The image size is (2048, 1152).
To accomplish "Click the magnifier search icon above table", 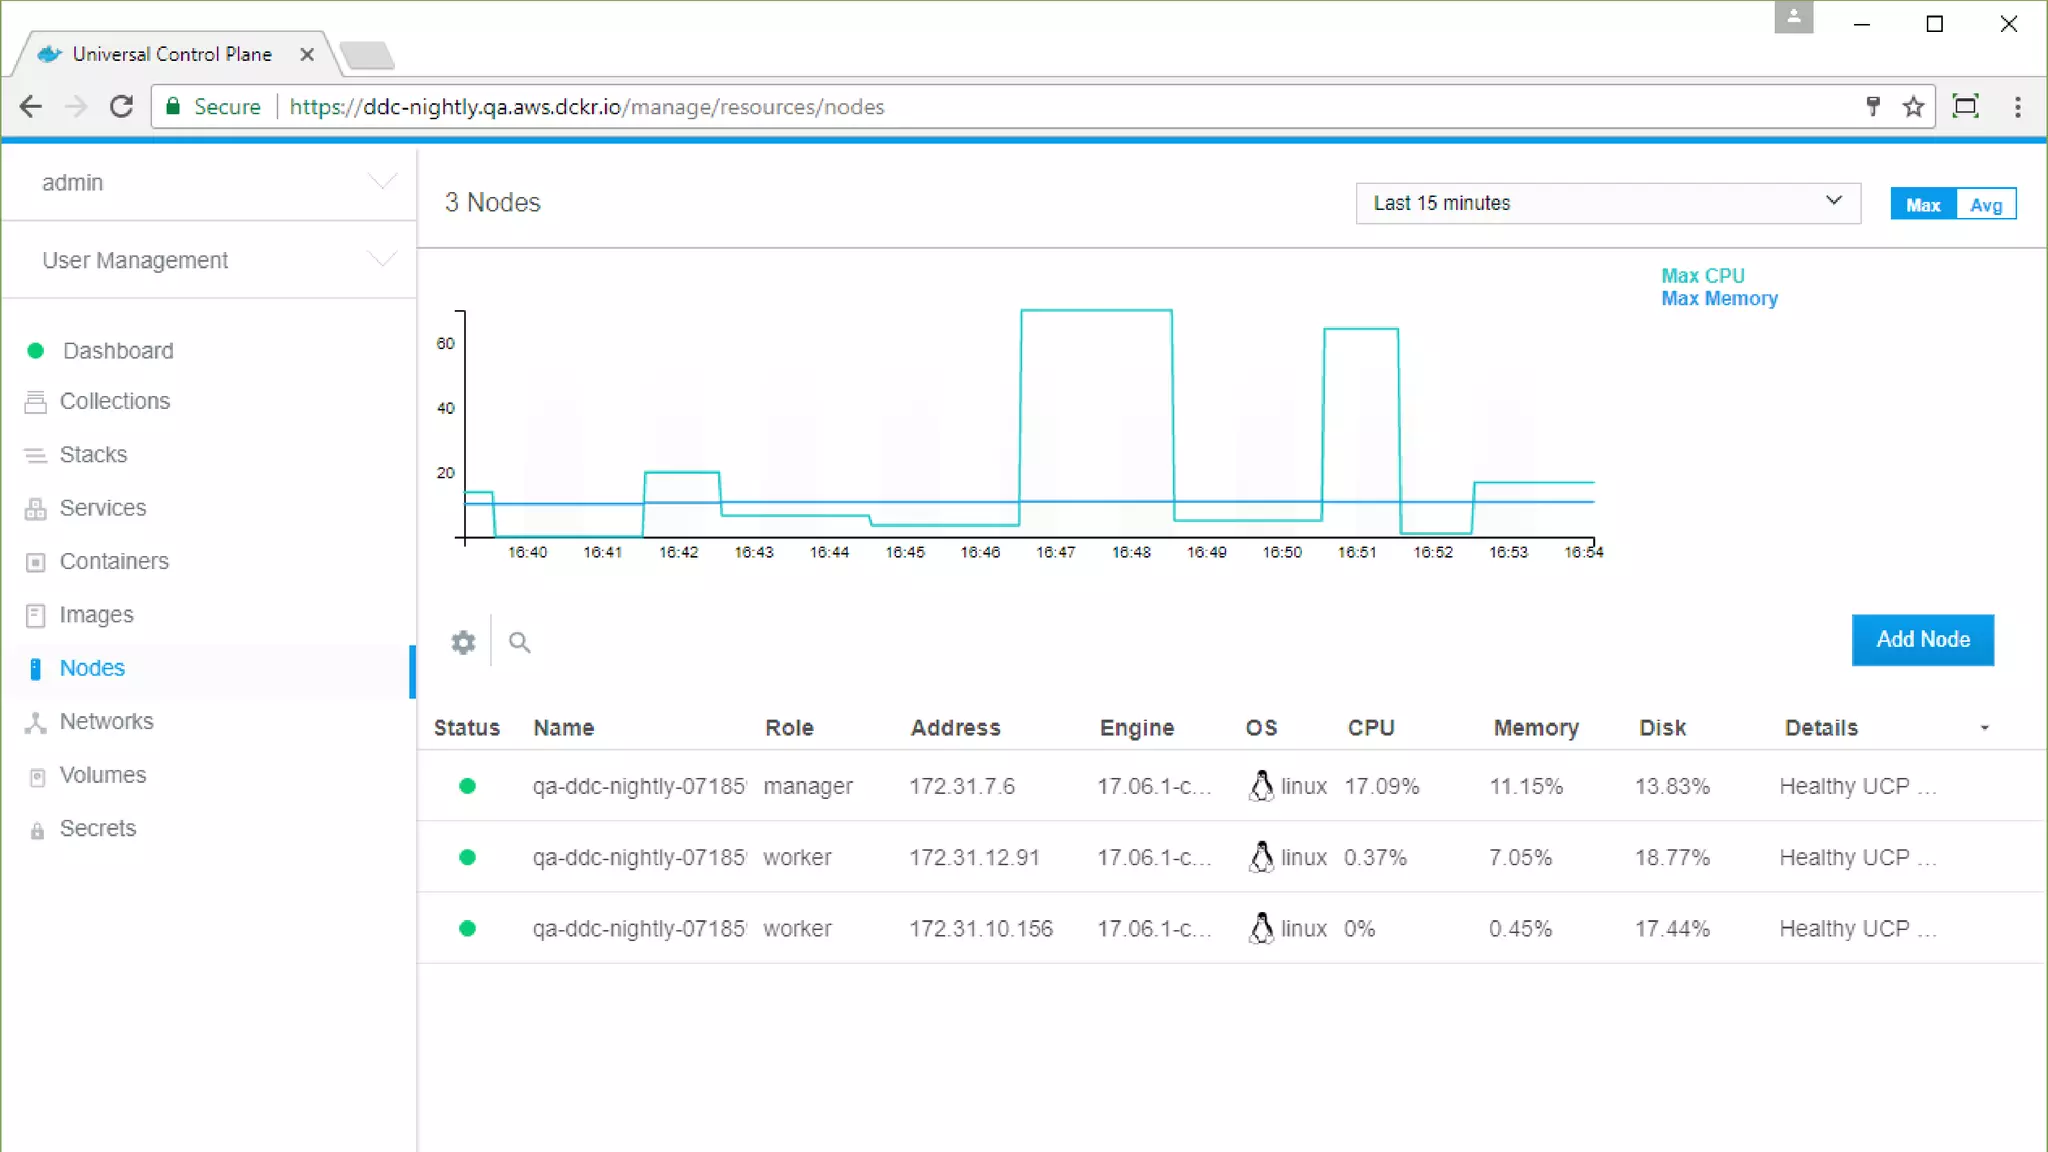I will click(x=519, y=642).
